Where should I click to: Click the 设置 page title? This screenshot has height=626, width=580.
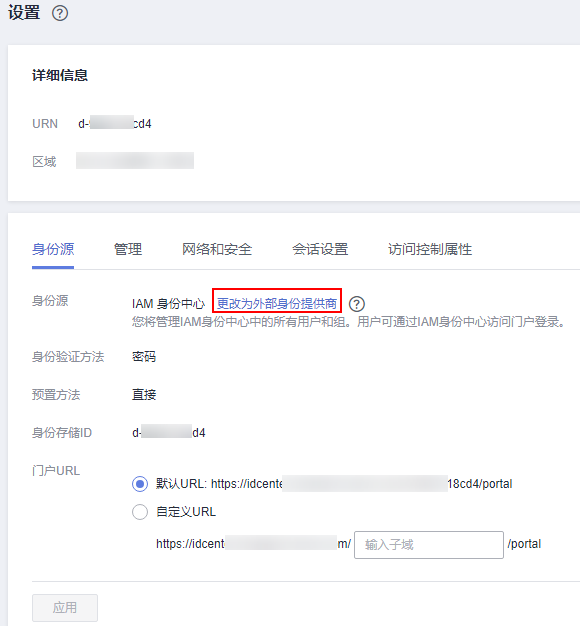(x=24, y=12)
